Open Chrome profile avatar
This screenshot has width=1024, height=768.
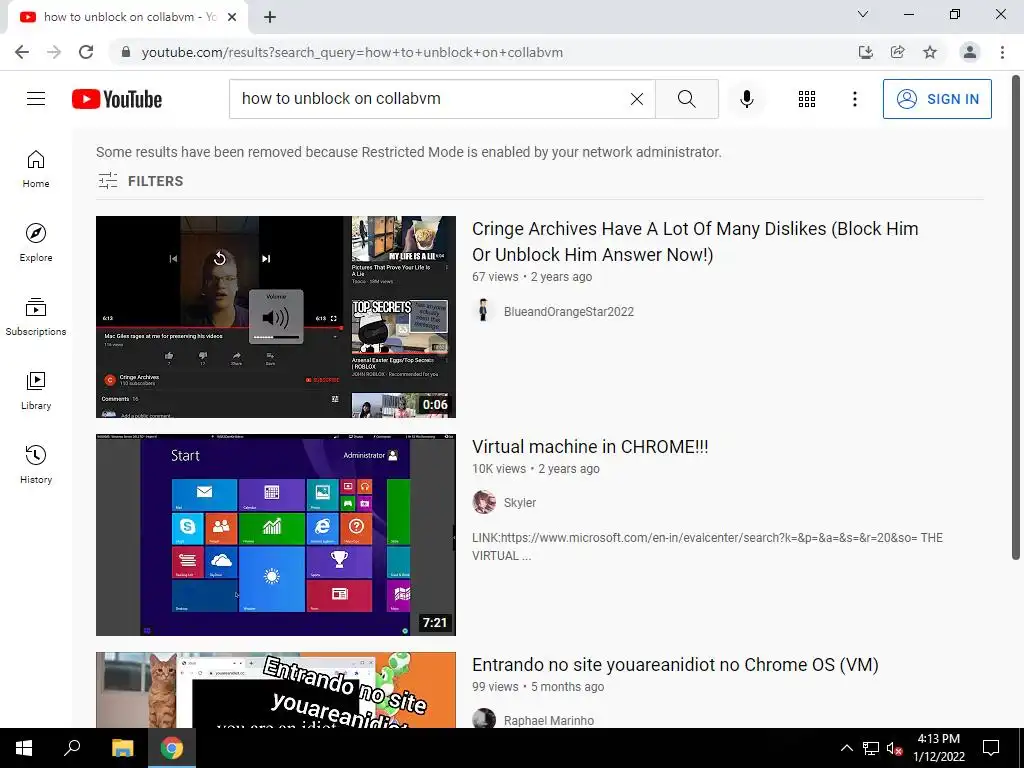click(x=970, y=52)
